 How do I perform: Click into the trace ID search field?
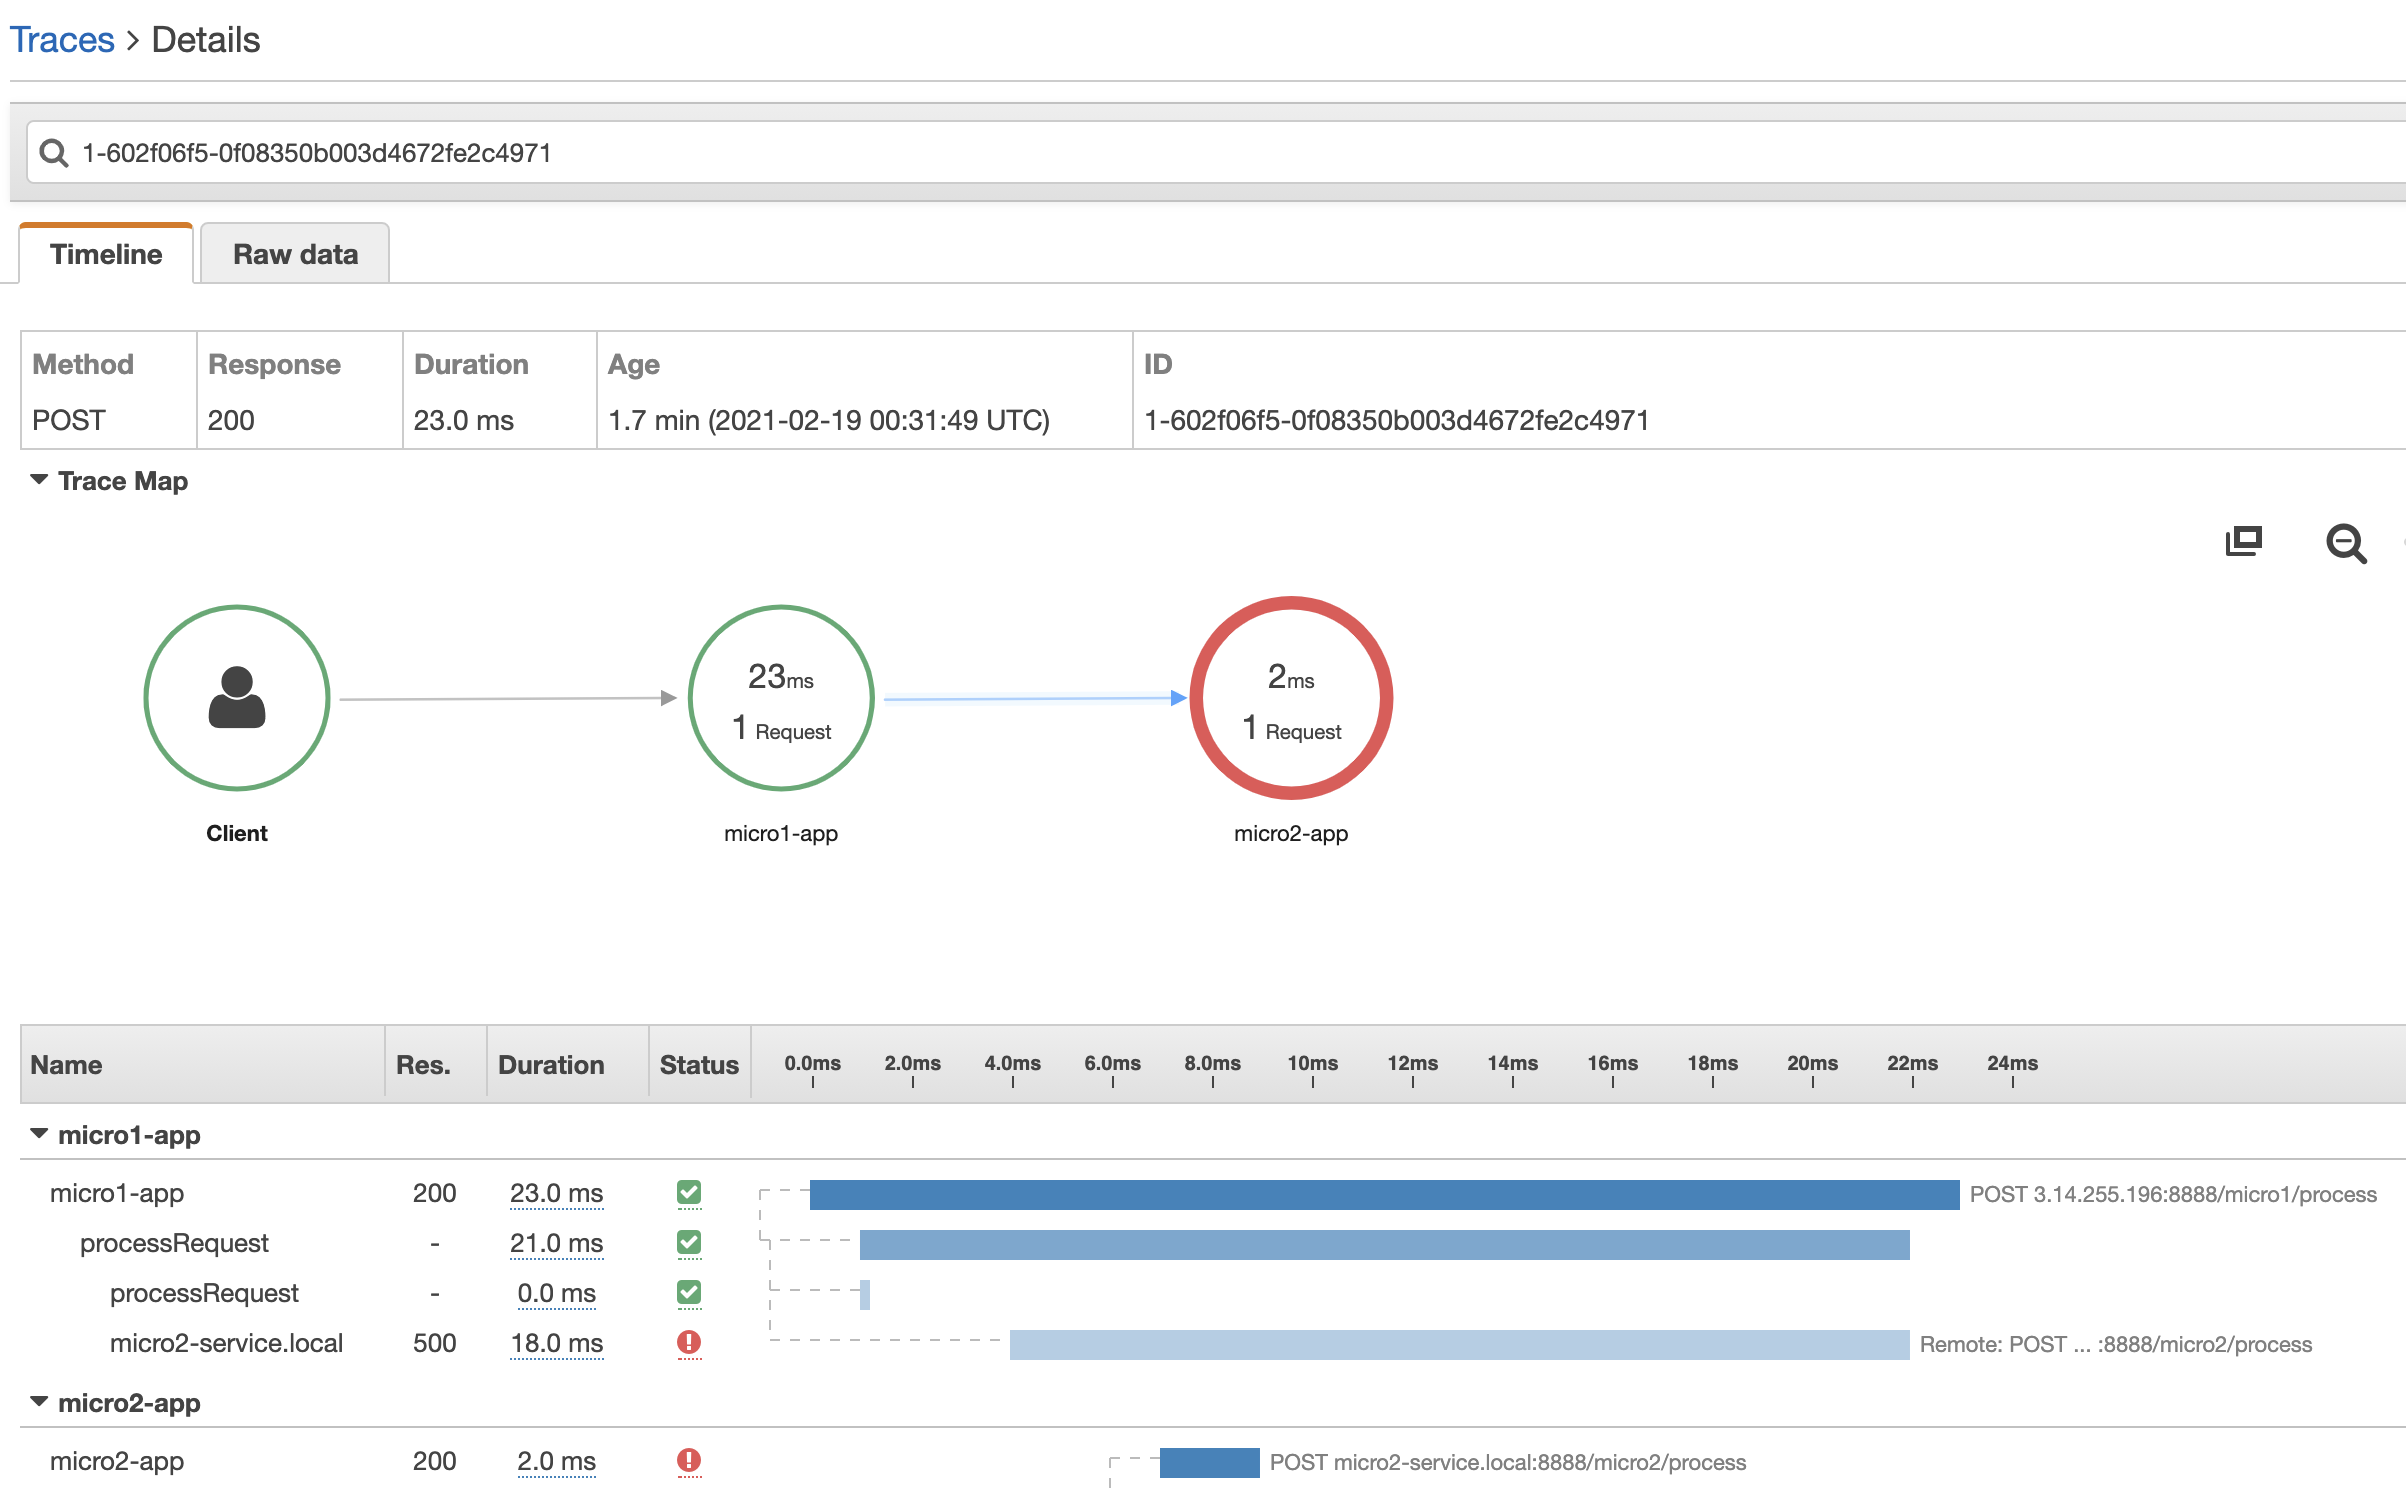(x=1200, y=153)
